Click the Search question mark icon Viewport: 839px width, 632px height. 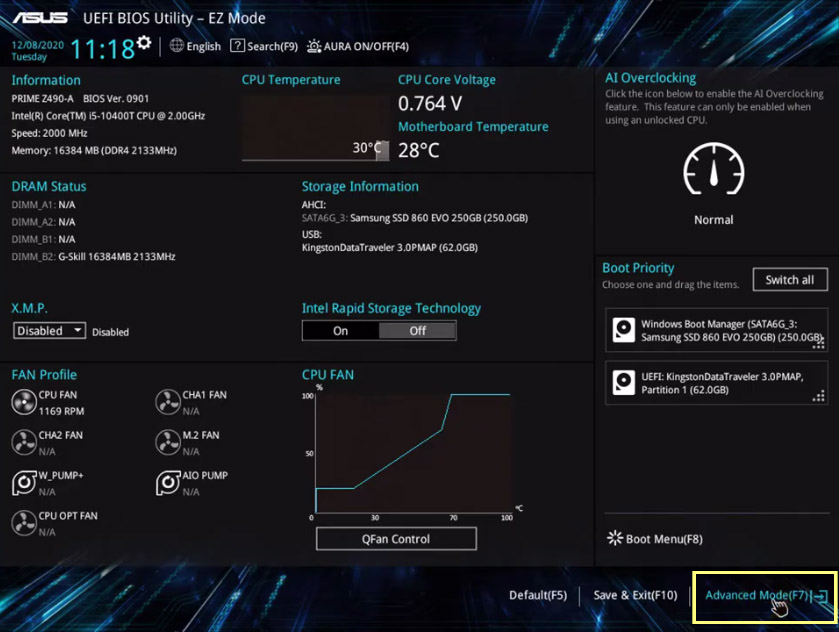[237, 45]
